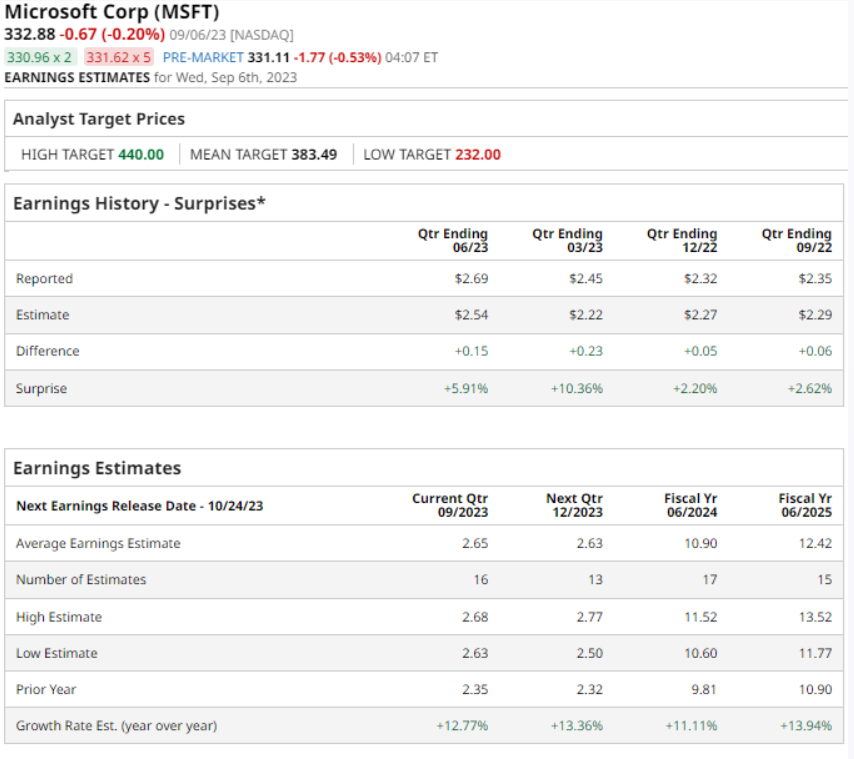Select number of estimates 13

point(595,580)
